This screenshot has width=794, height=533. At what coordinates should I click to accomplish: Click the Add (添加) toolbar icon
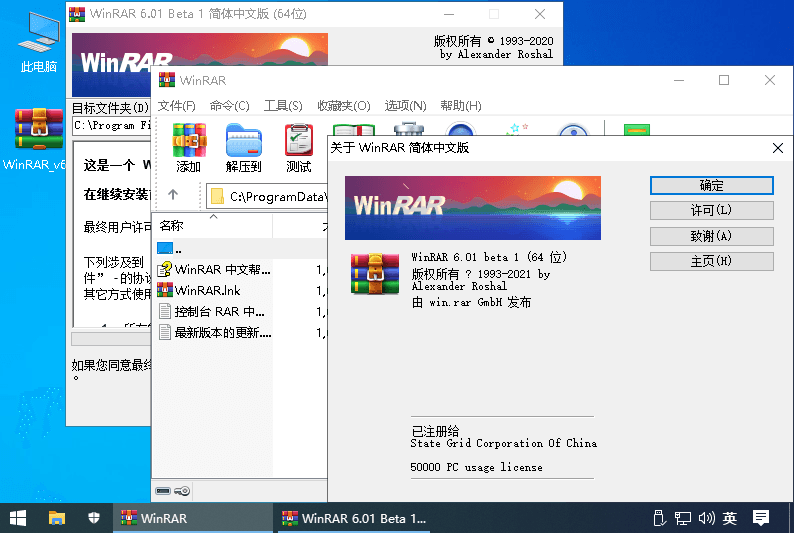(188, 148)
